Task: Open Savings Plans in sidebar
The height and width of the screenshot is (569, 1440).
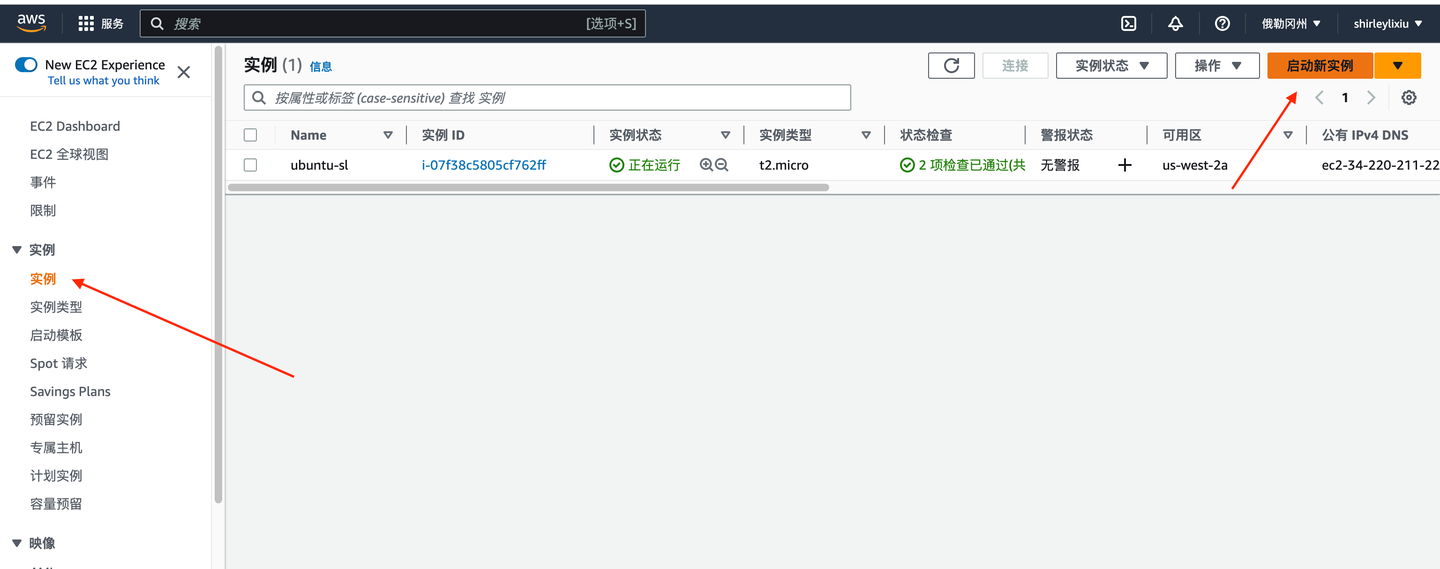Action: [70, 391]
